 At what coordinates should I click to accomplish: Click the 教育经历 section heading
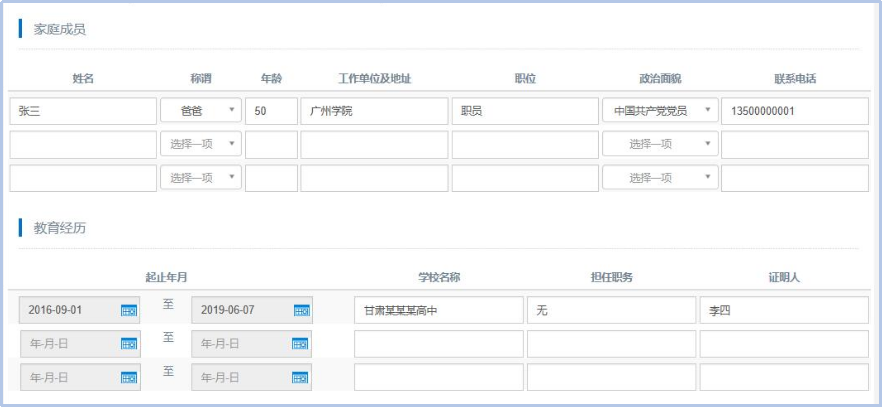pos(60,229)
